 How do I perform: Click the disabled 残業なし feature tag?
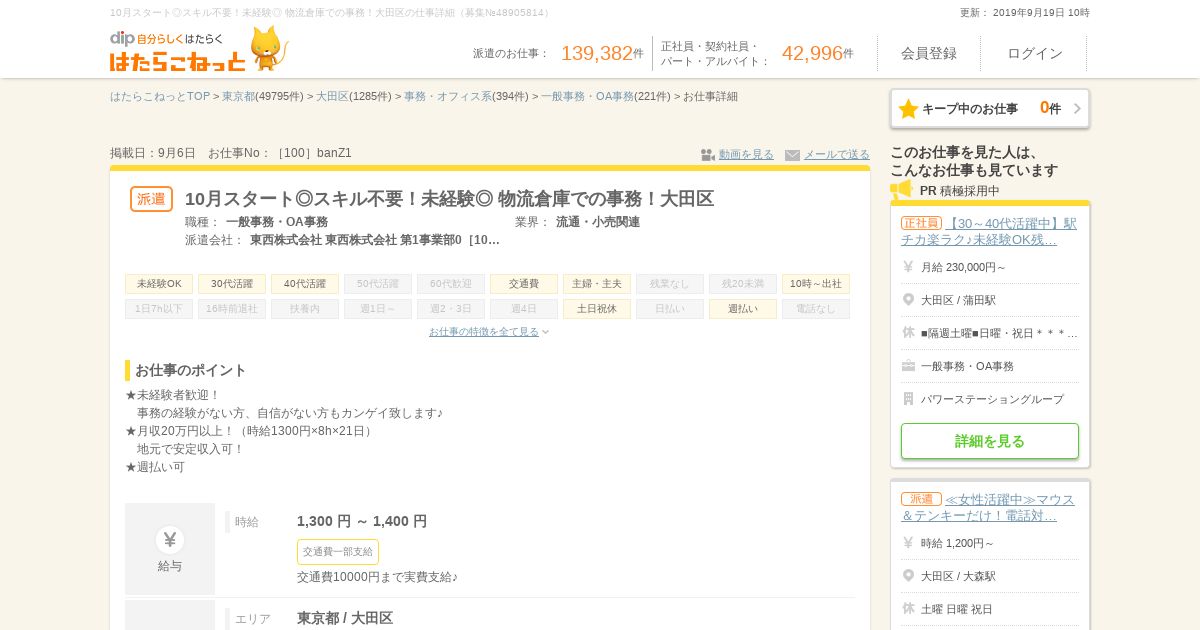670,284
